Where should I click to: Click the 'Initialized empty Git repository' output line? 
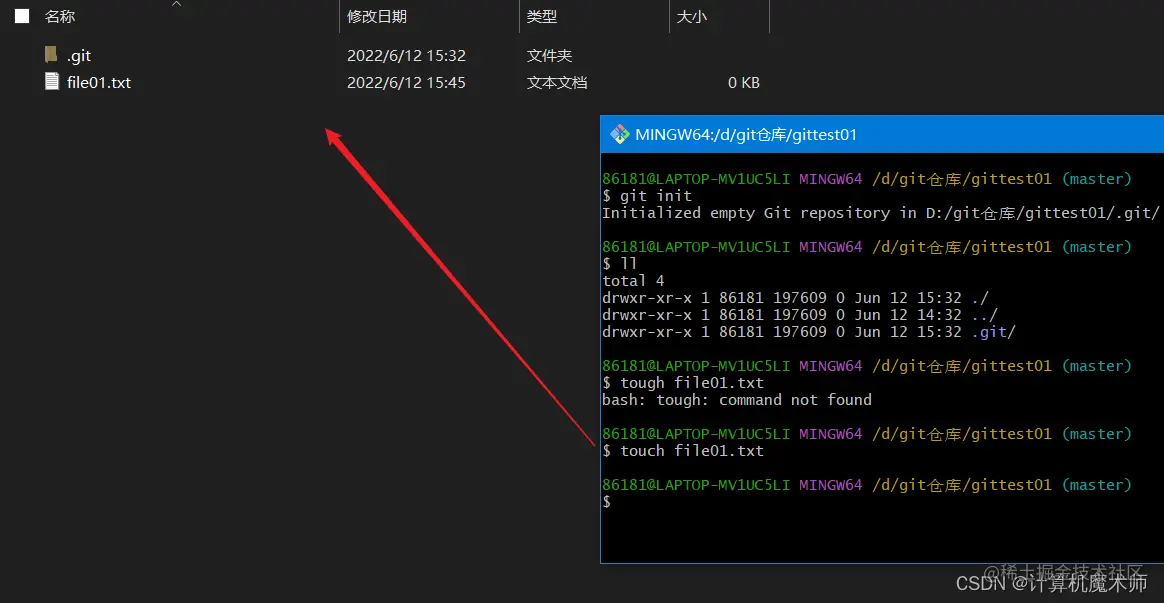[x=880, y=213]
